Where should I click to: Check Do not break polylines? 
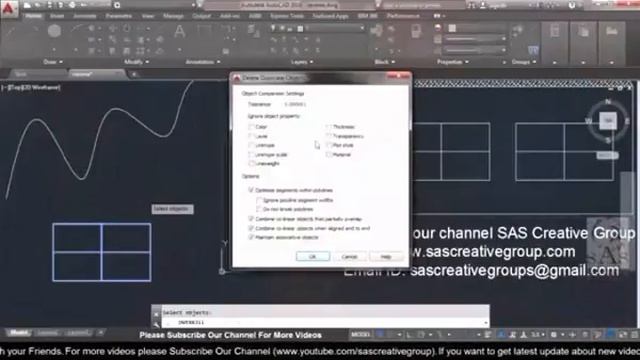click(259, 209)
